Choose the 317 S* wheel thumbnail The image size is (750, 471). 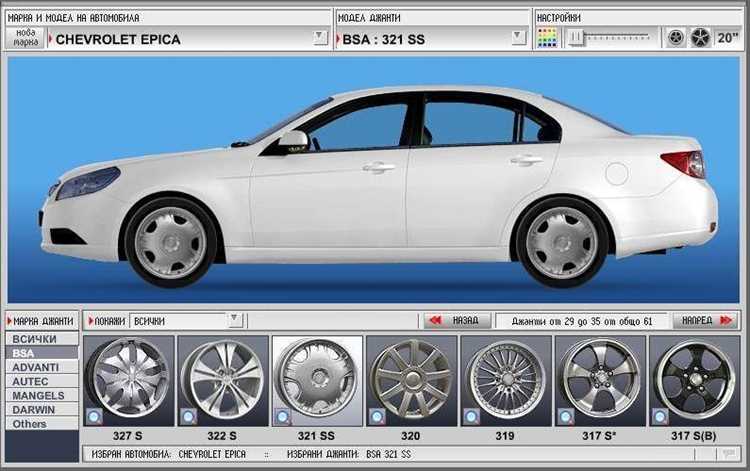pyautogui.click(x=600, y=380)
